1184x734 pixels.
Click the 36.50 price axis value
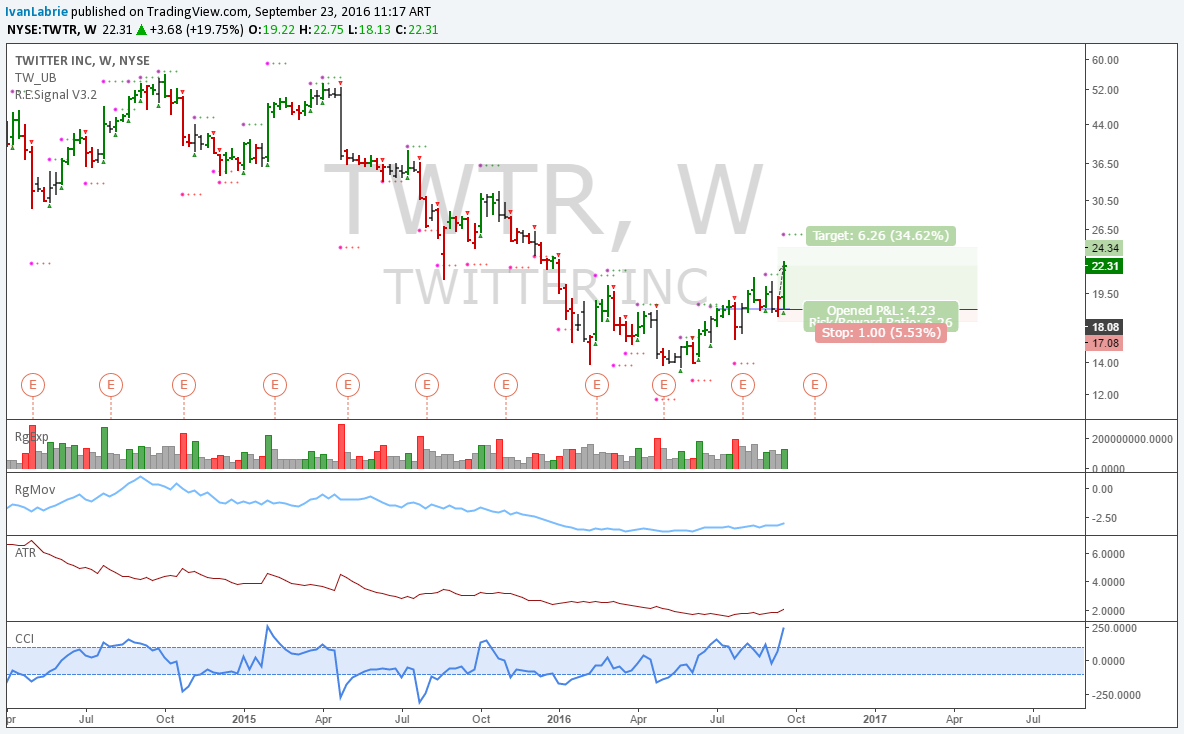[x=1105, y=164]
